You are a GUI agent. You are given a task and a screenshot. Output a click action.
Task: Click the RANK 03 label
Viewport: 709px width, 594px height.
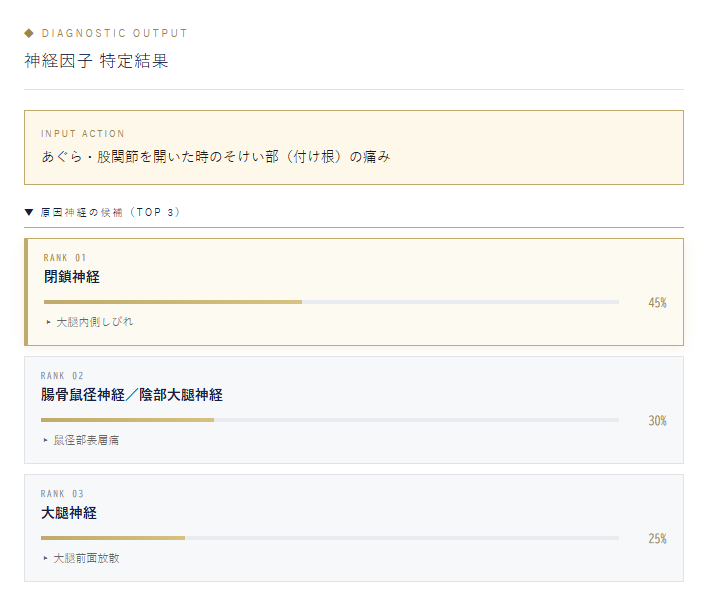pos(62,494)
